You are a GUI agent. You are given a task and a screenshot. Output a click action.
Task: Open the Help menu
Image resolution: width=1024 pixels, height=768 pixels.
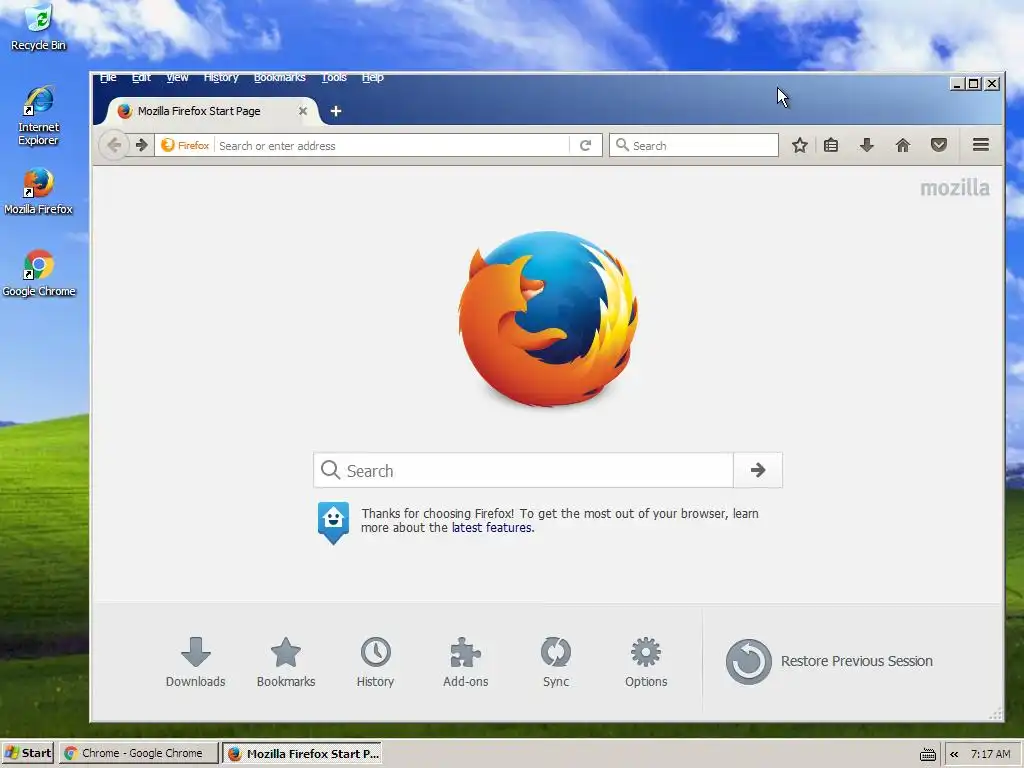pyautogui.click(x=372, y=77)
